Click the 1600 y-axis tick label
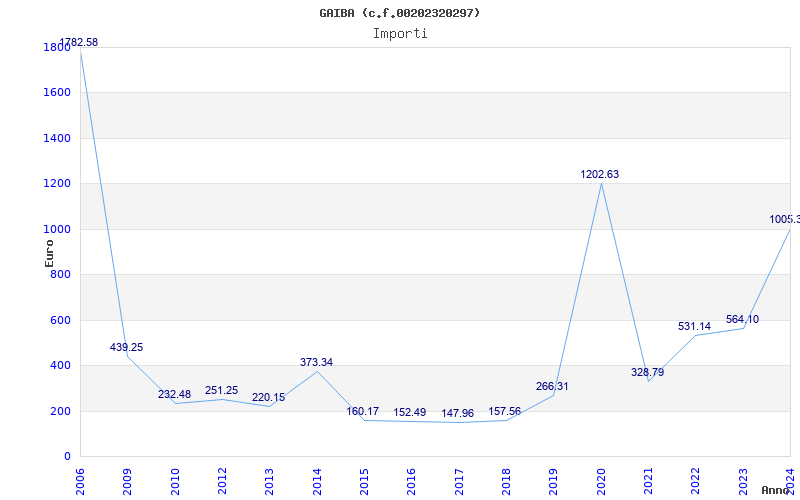The image size is (800, 500). pyautogui.click(x=57, y=93)
